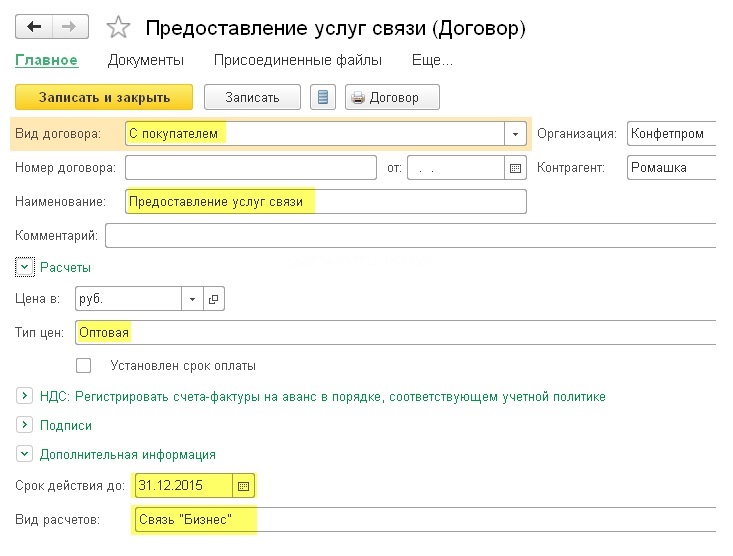Expand the НДС section
This screenshot has width=733, height=556.
24,396
